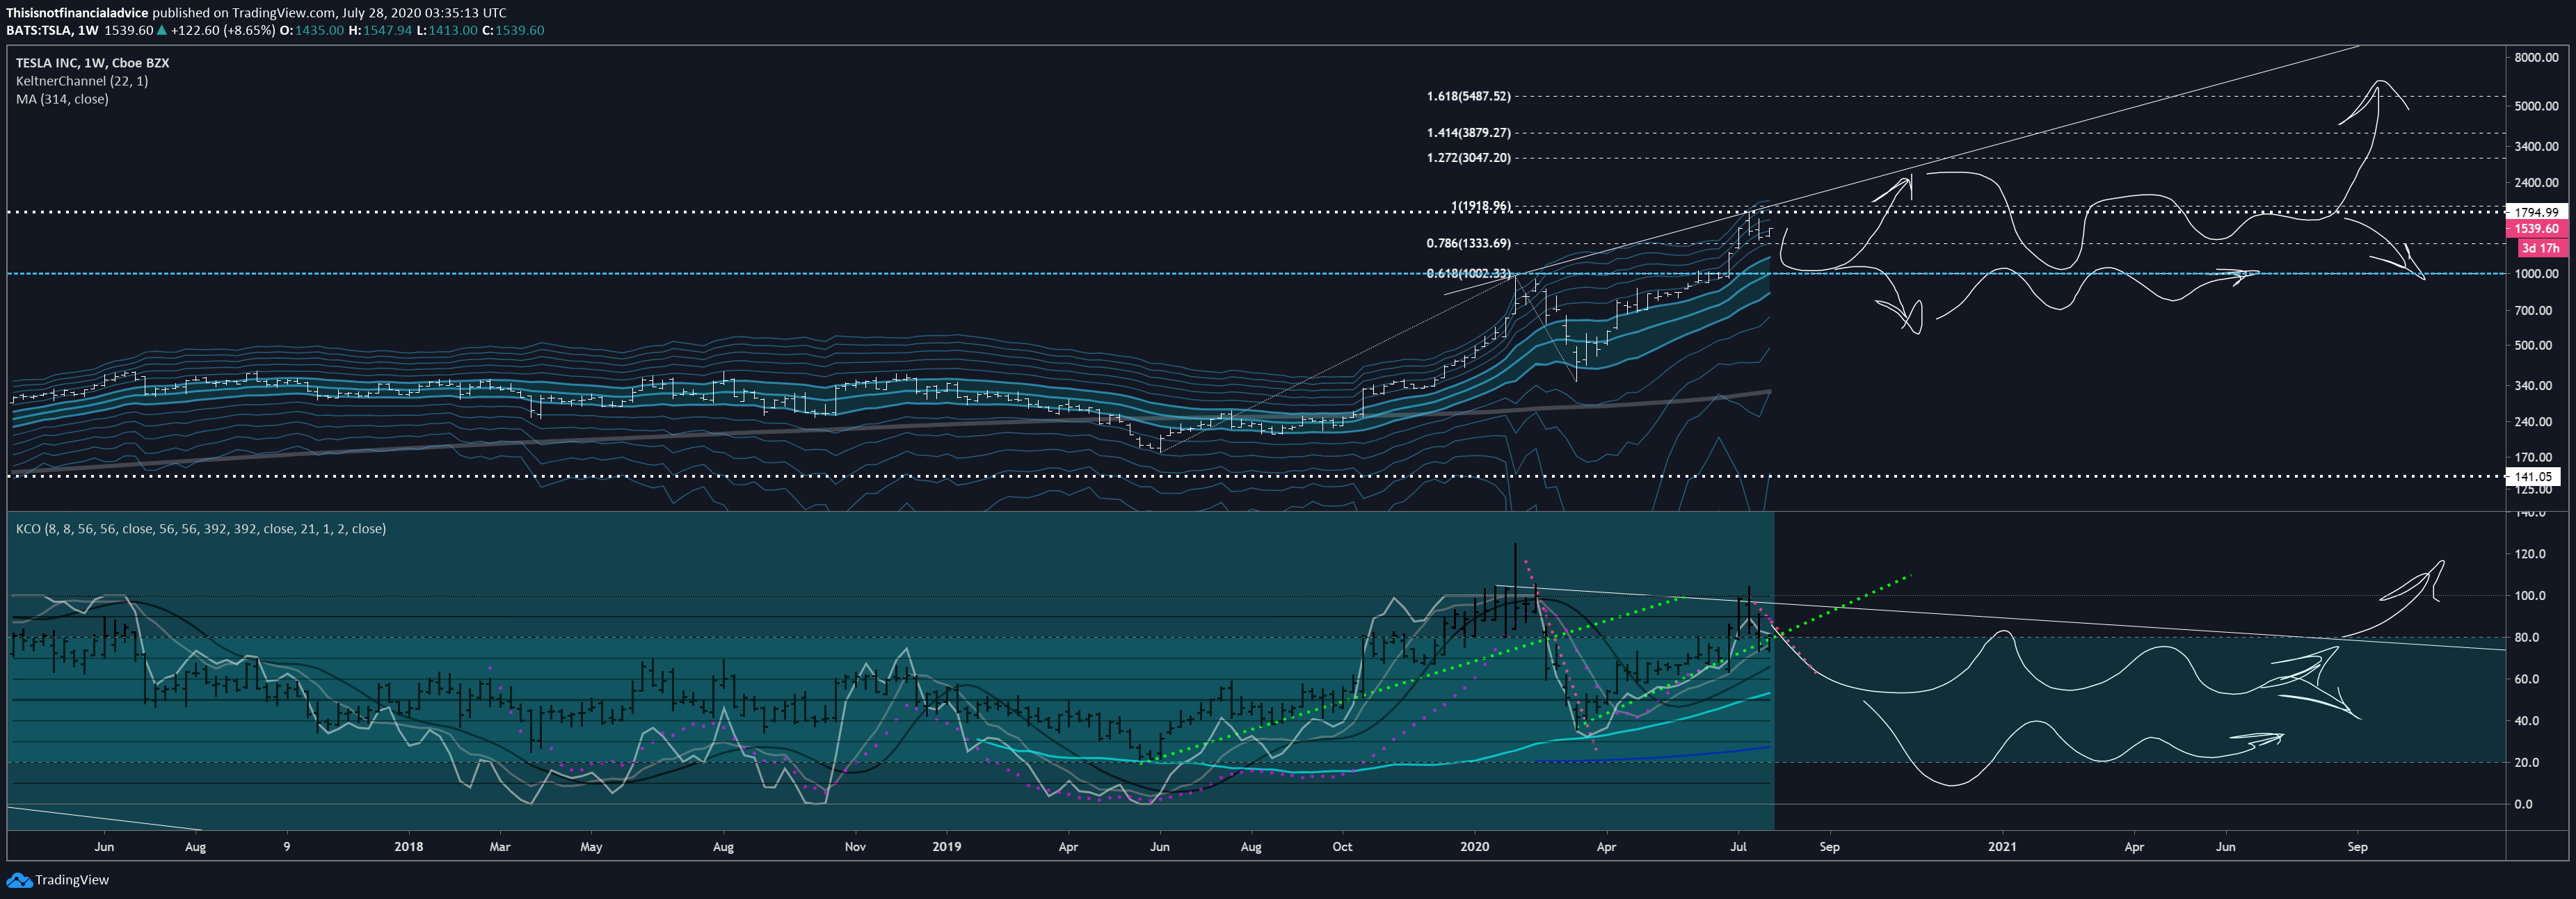The height and width of the screenshot is (899, 2576).
Task: Click the 0.786(1333.69) Fibonacci label
Action: pyautogui.click(x=1468, y=243)
